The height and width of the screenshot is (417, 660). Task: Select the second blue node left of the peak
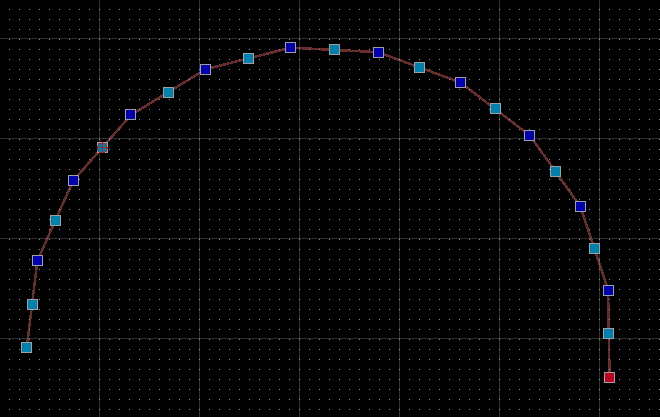[x=130, y=114]
